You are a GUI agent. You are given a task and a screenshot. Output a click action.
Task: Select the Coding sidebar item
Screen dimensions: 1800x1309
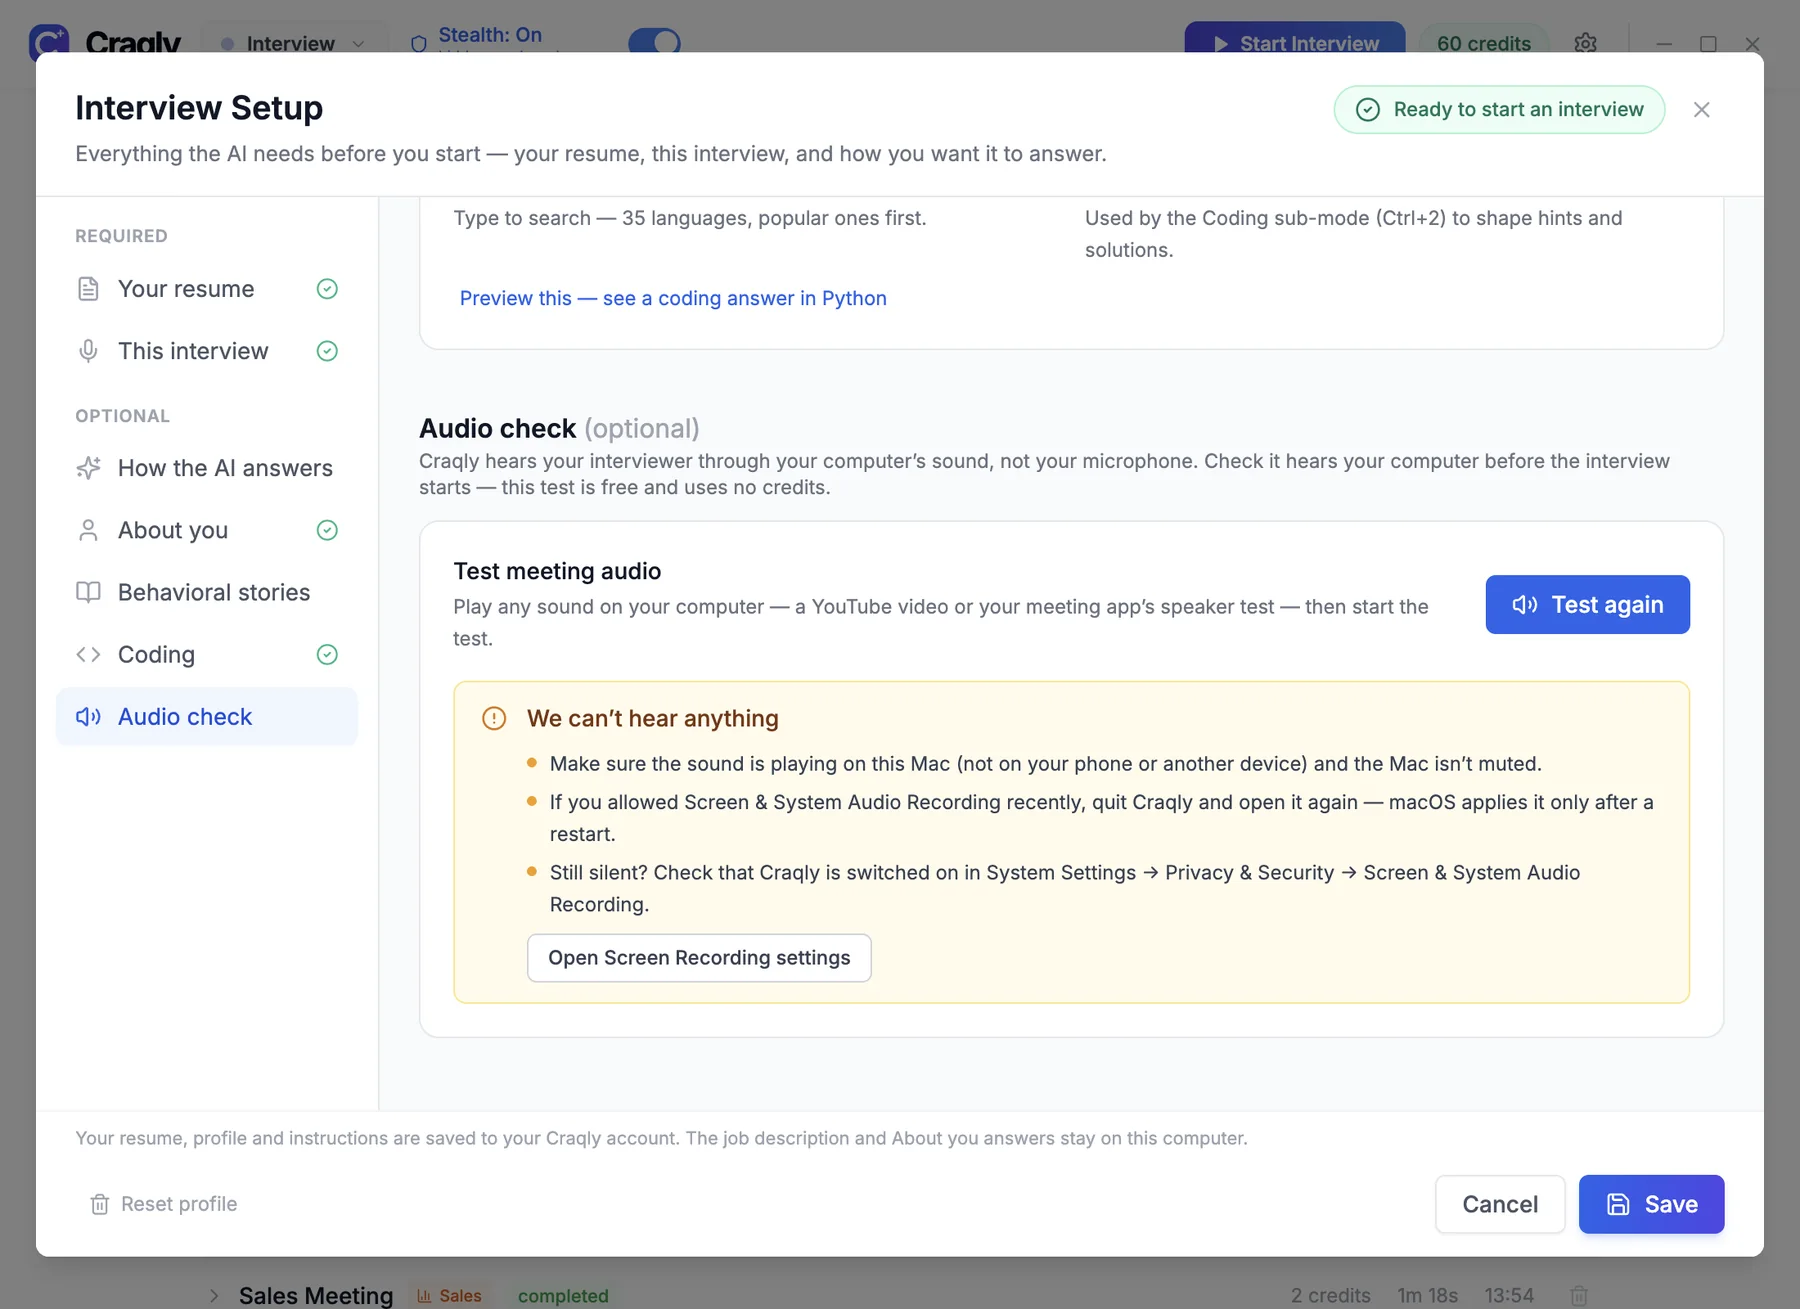[x=207, y=654]
